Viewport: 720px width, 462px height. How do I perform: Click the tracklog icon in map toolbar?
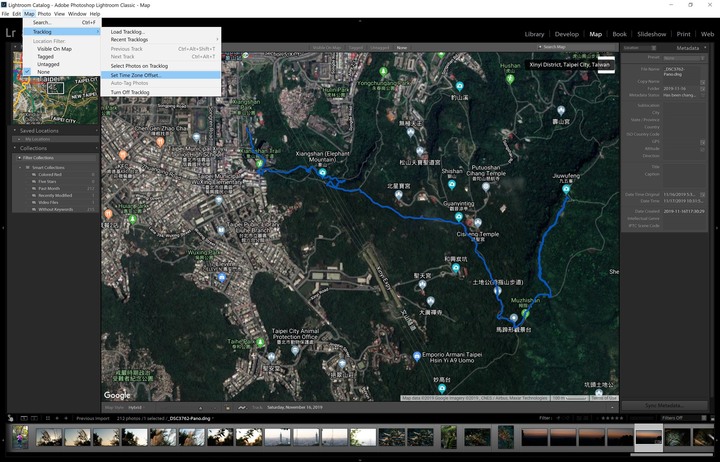pos(242,407)
